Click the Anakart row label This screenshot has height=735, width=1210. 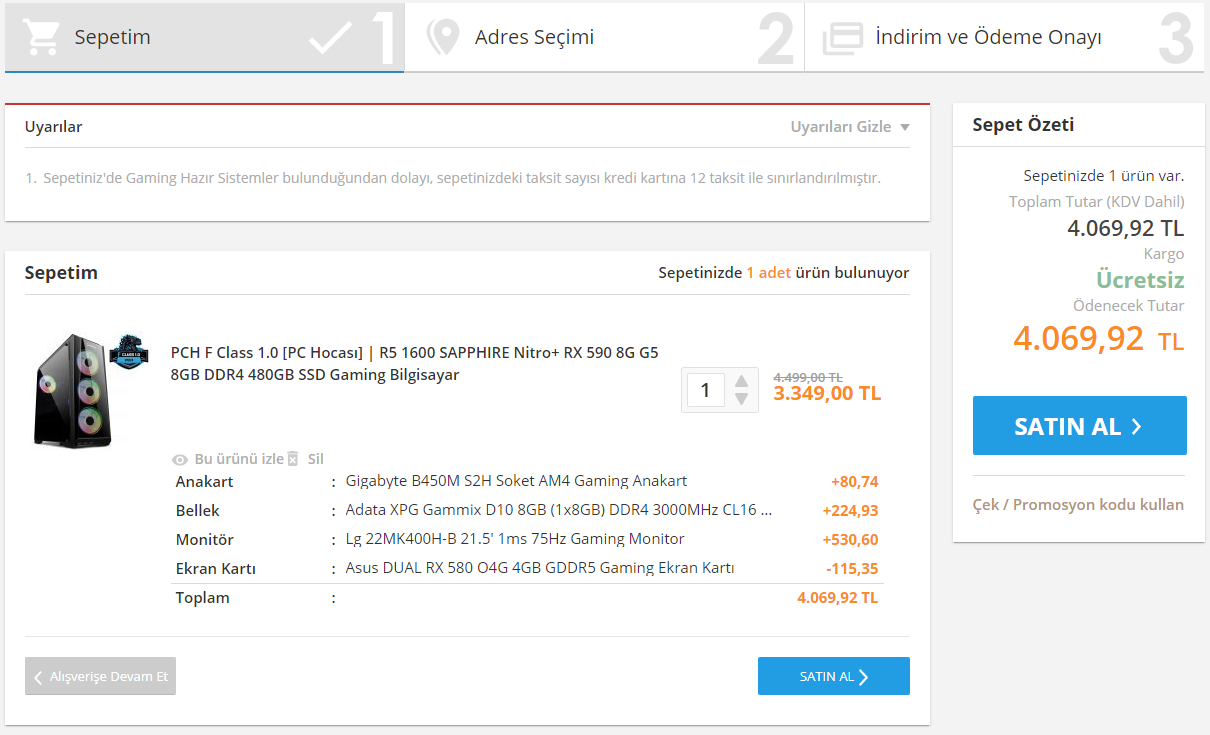tap(204, 482)
